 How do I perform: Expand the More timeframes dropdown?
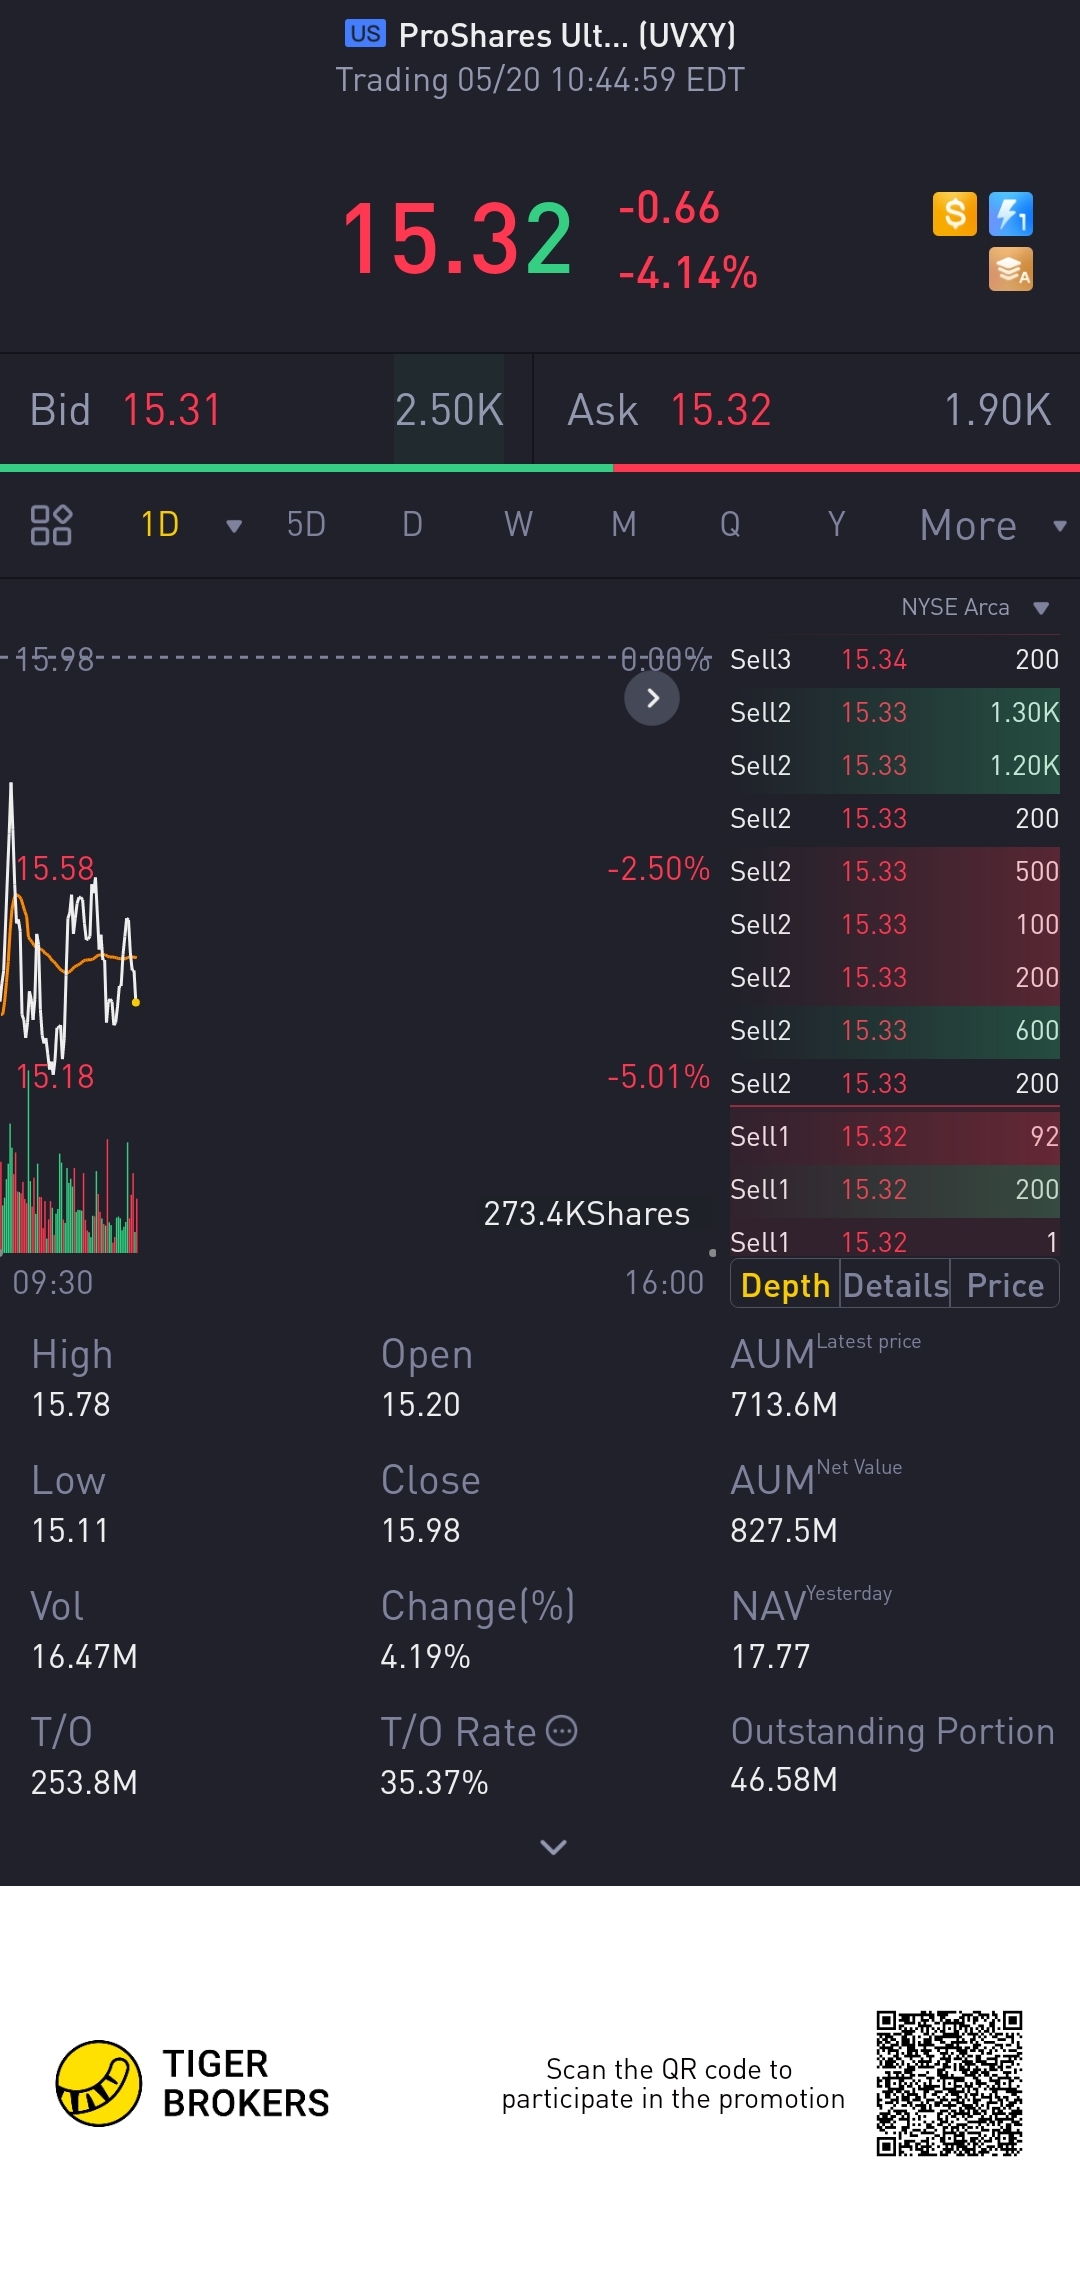point(1059,526)
